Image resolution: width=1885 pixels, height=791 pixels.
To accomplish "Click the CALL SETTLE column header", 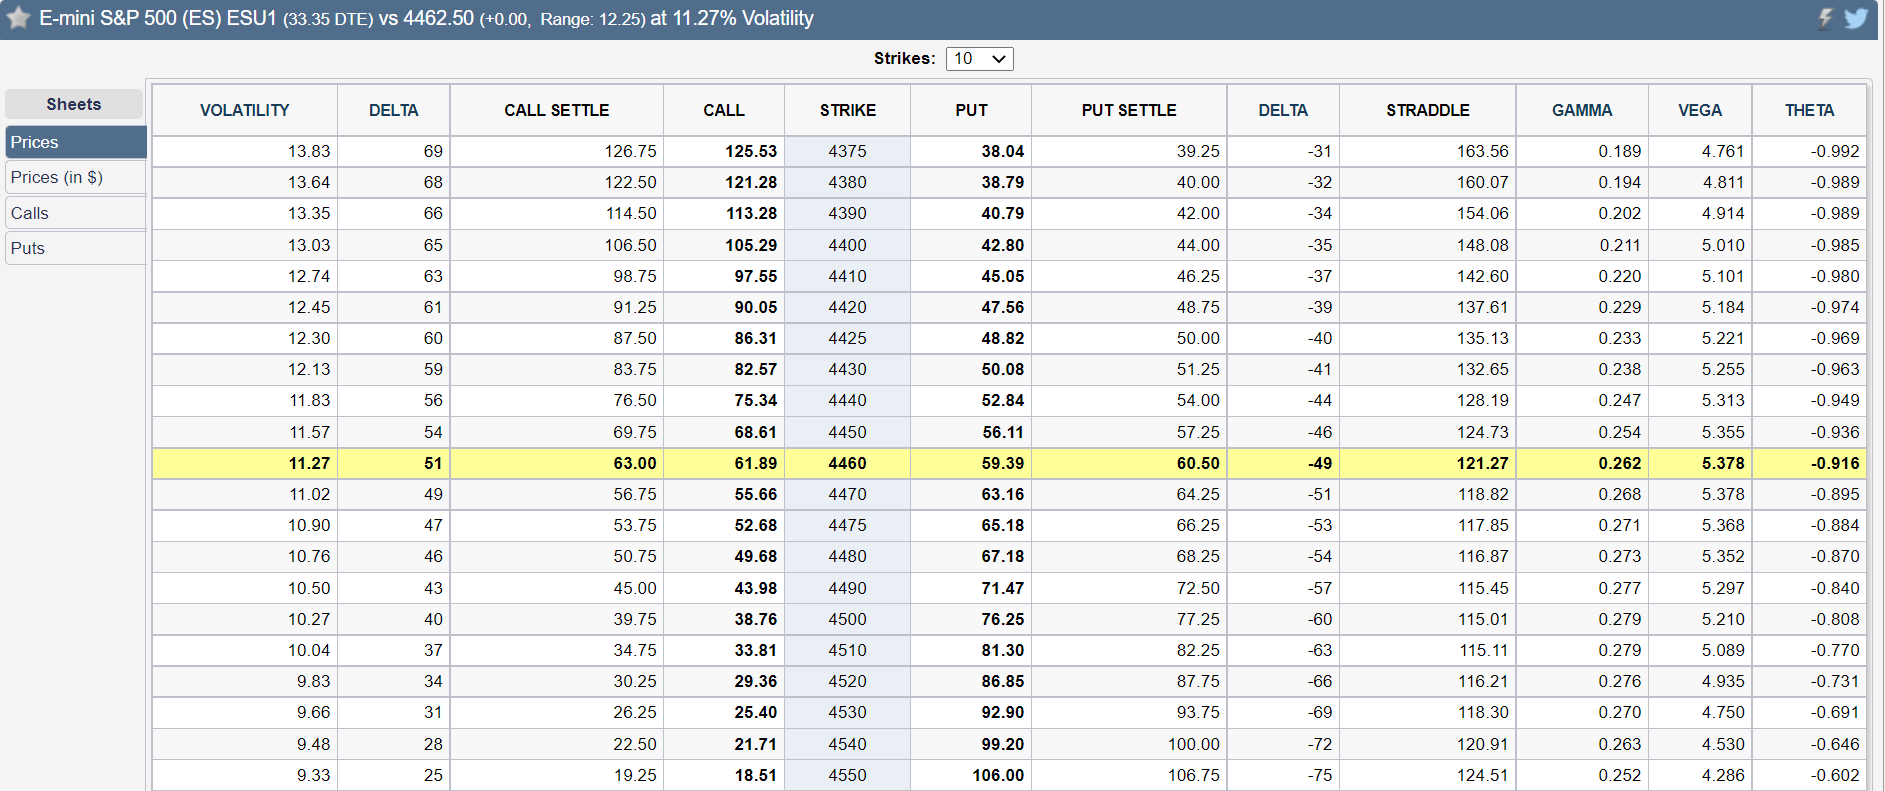I will [557, 110].
